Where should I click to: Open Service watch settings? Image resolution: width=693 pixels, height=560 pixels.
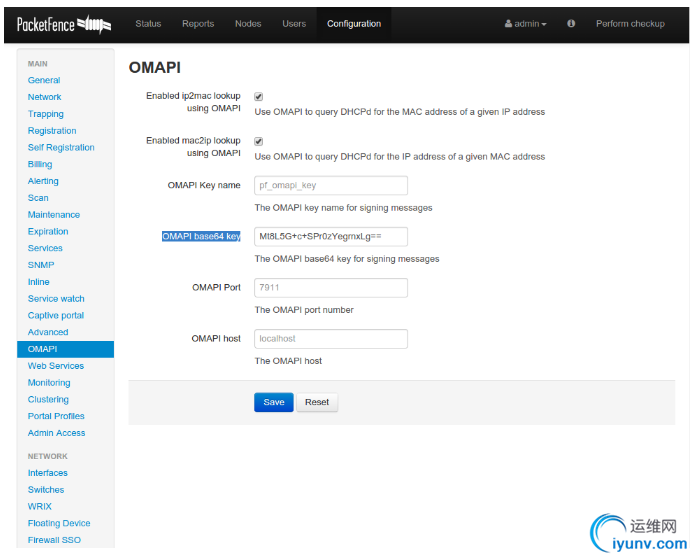(x=56, y=299)
